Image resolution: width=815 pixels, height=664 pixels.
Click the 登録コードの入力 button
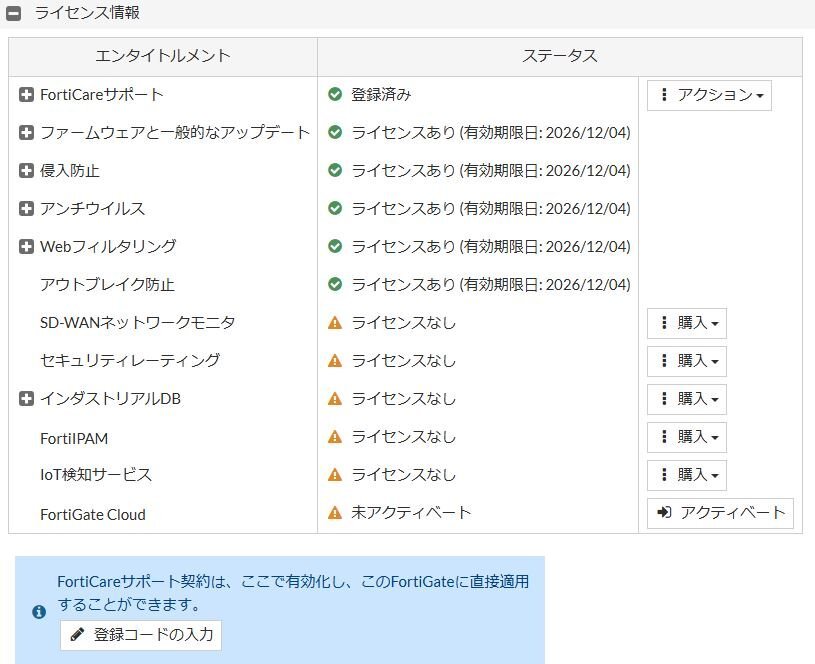140,634
